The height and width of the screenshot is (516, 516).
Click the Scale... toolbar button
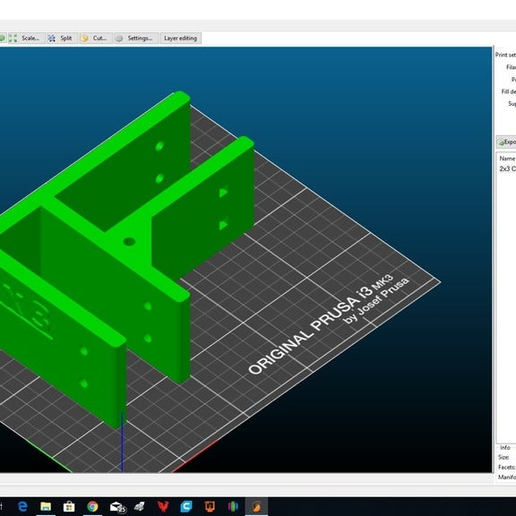(26, 38)
